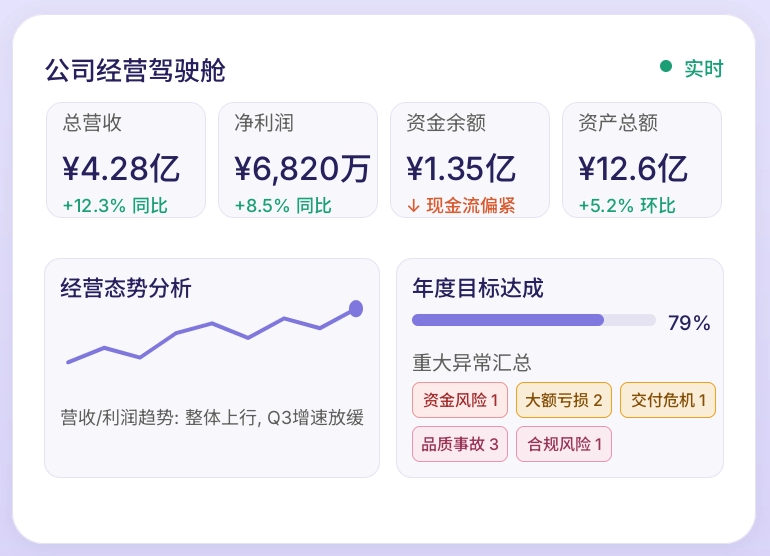The height and width of the screenshot is (556, 770).
Task: Click the +8.5% 同比 change text
Action: click(x=283, y=205)
